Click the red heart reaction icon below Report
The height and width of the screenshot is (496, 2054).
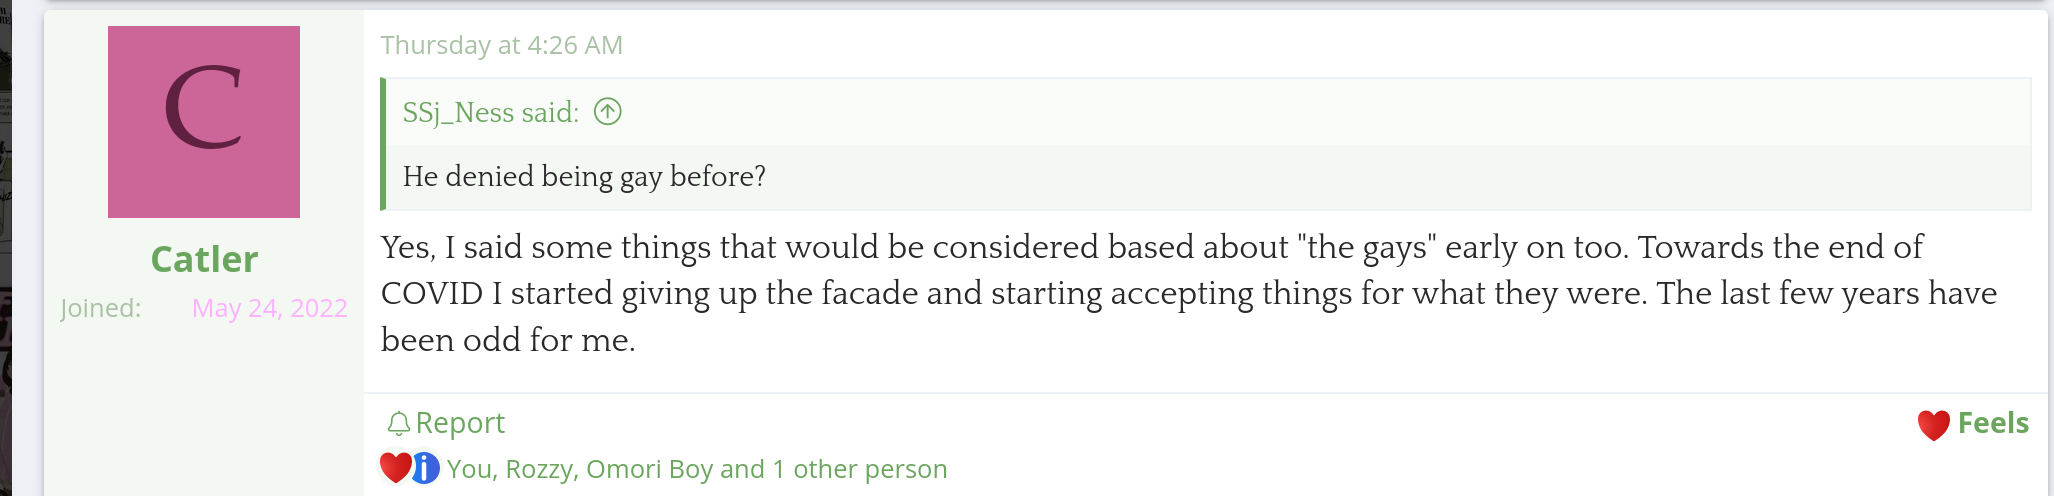coord(395,467)
